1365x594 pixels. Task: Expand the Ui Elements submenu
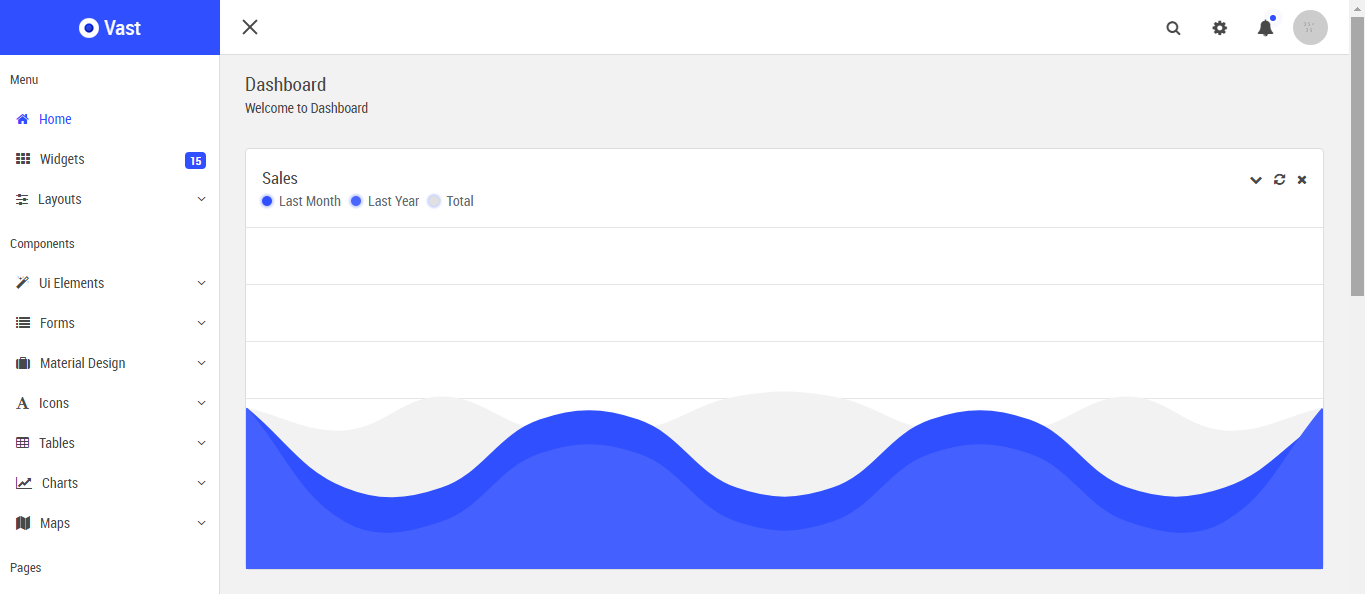click(201, 283)
